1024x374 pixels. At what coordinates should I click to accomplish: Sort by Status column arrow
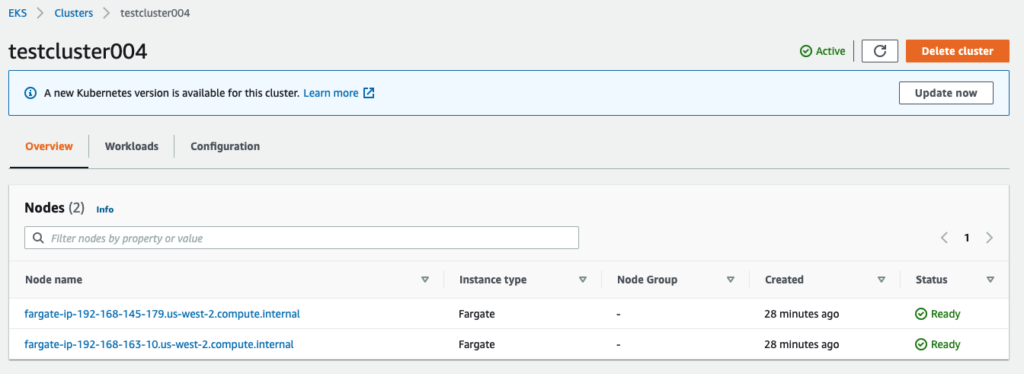pyautogui.click(x=991, y=279)
